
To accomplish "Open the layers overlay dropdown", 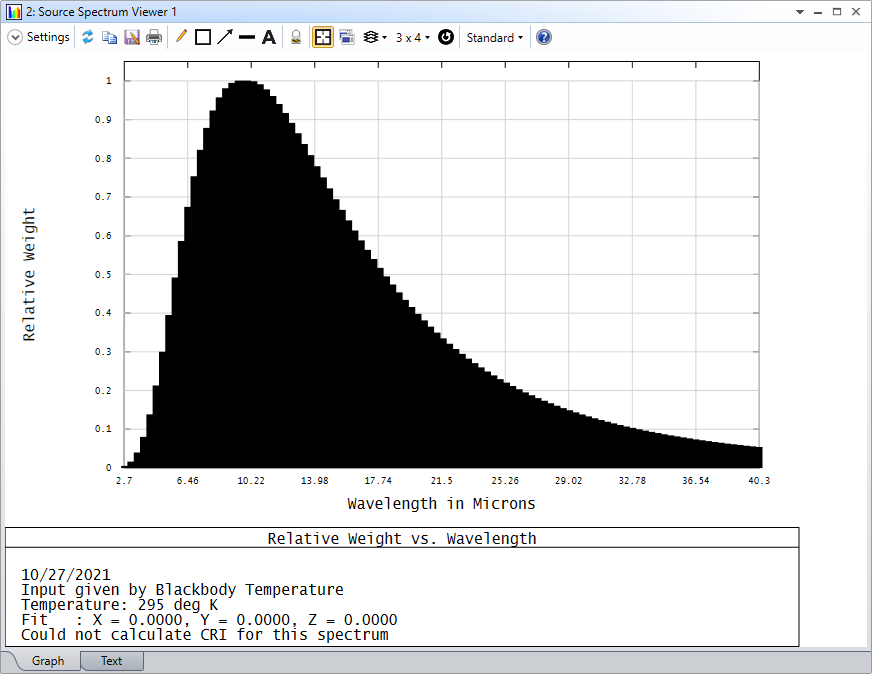I will point(374,37).
